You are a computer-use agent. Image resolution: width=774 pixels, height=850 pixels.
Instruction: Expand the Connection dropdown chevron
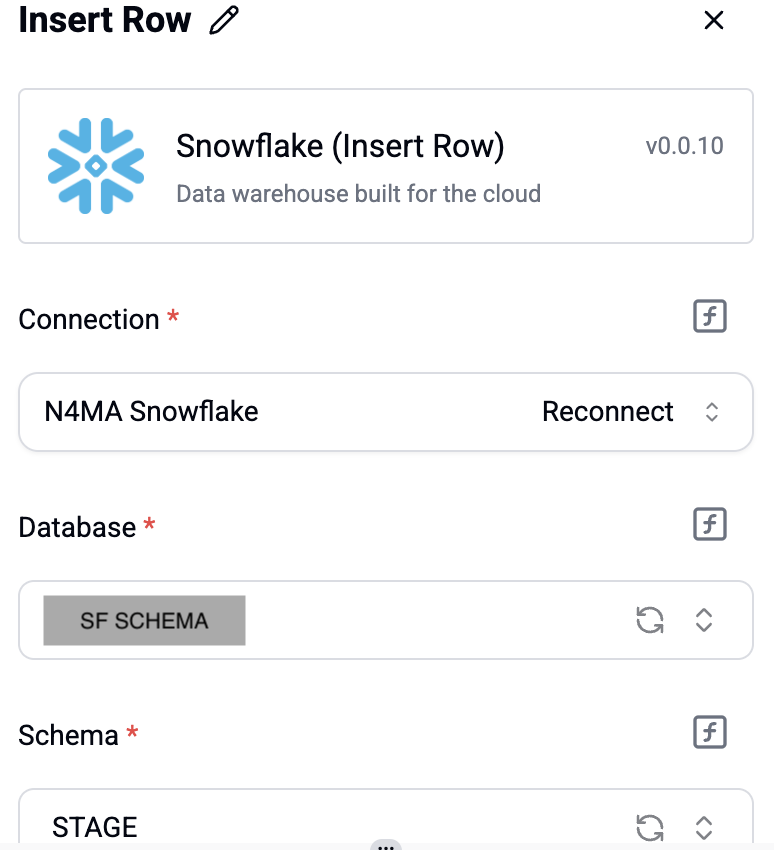(712, 412)
